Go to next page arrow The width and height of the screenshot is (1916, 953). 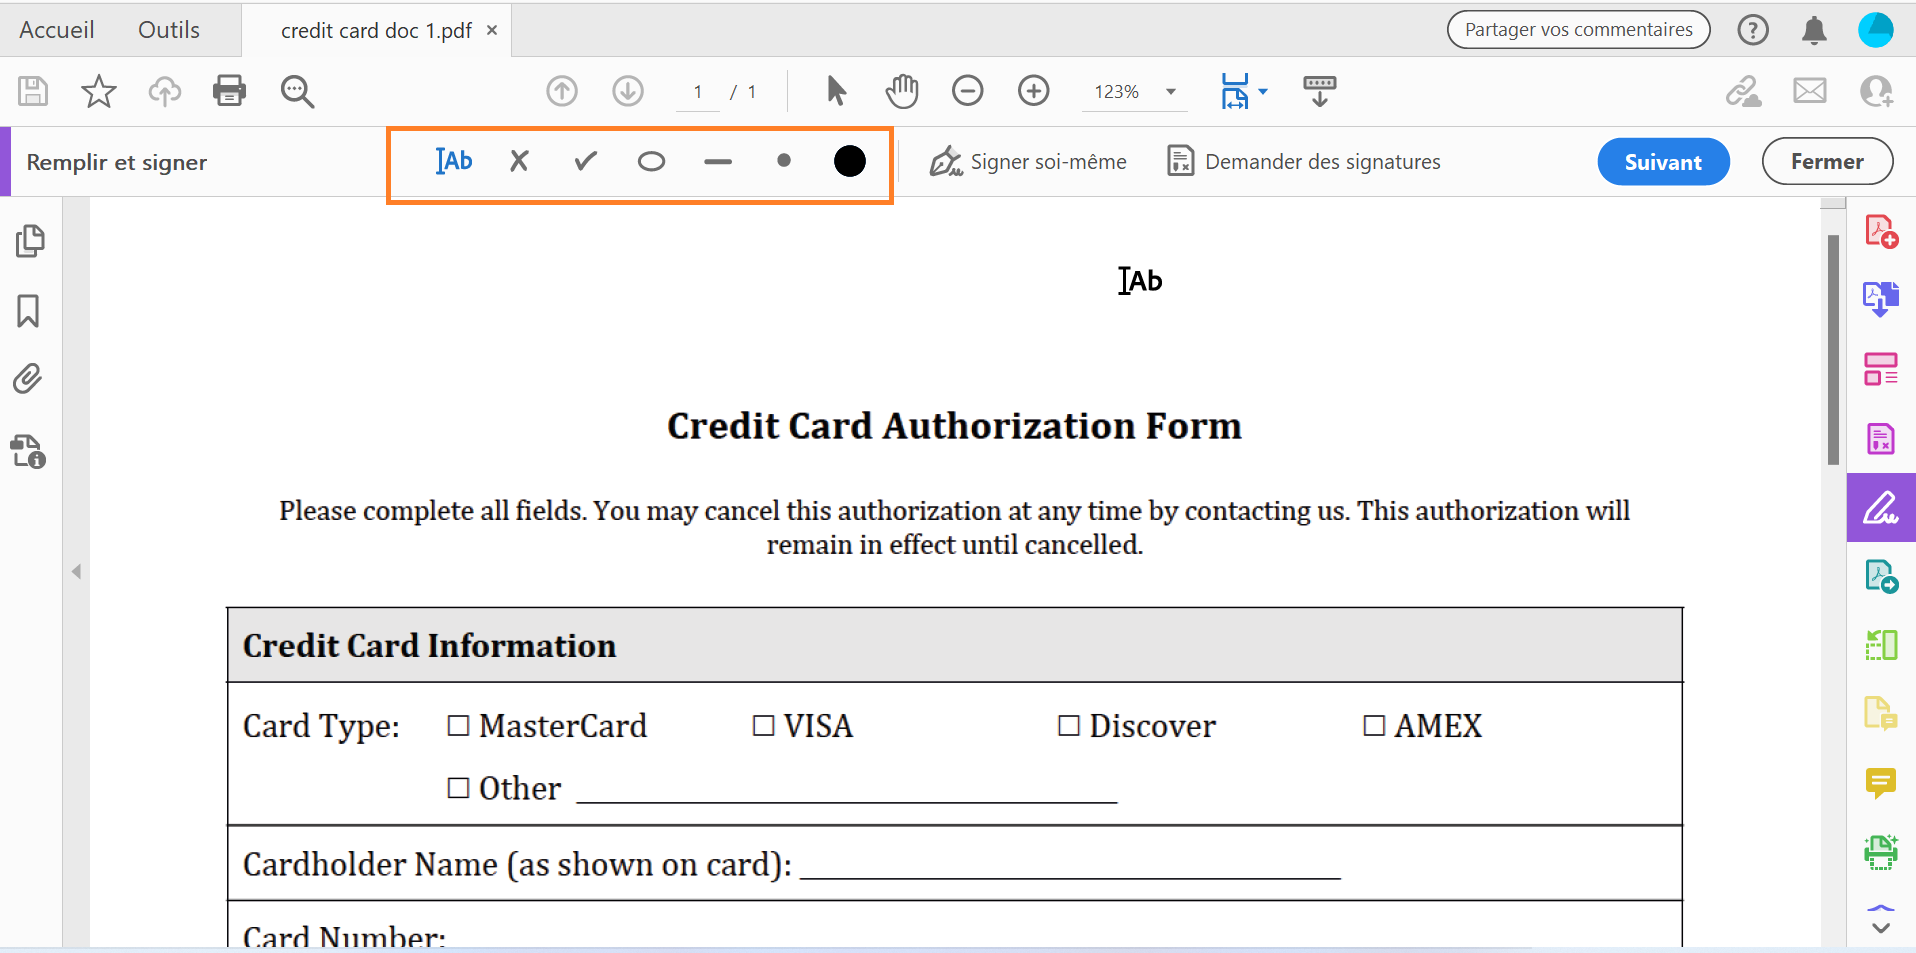coord(628,91)
